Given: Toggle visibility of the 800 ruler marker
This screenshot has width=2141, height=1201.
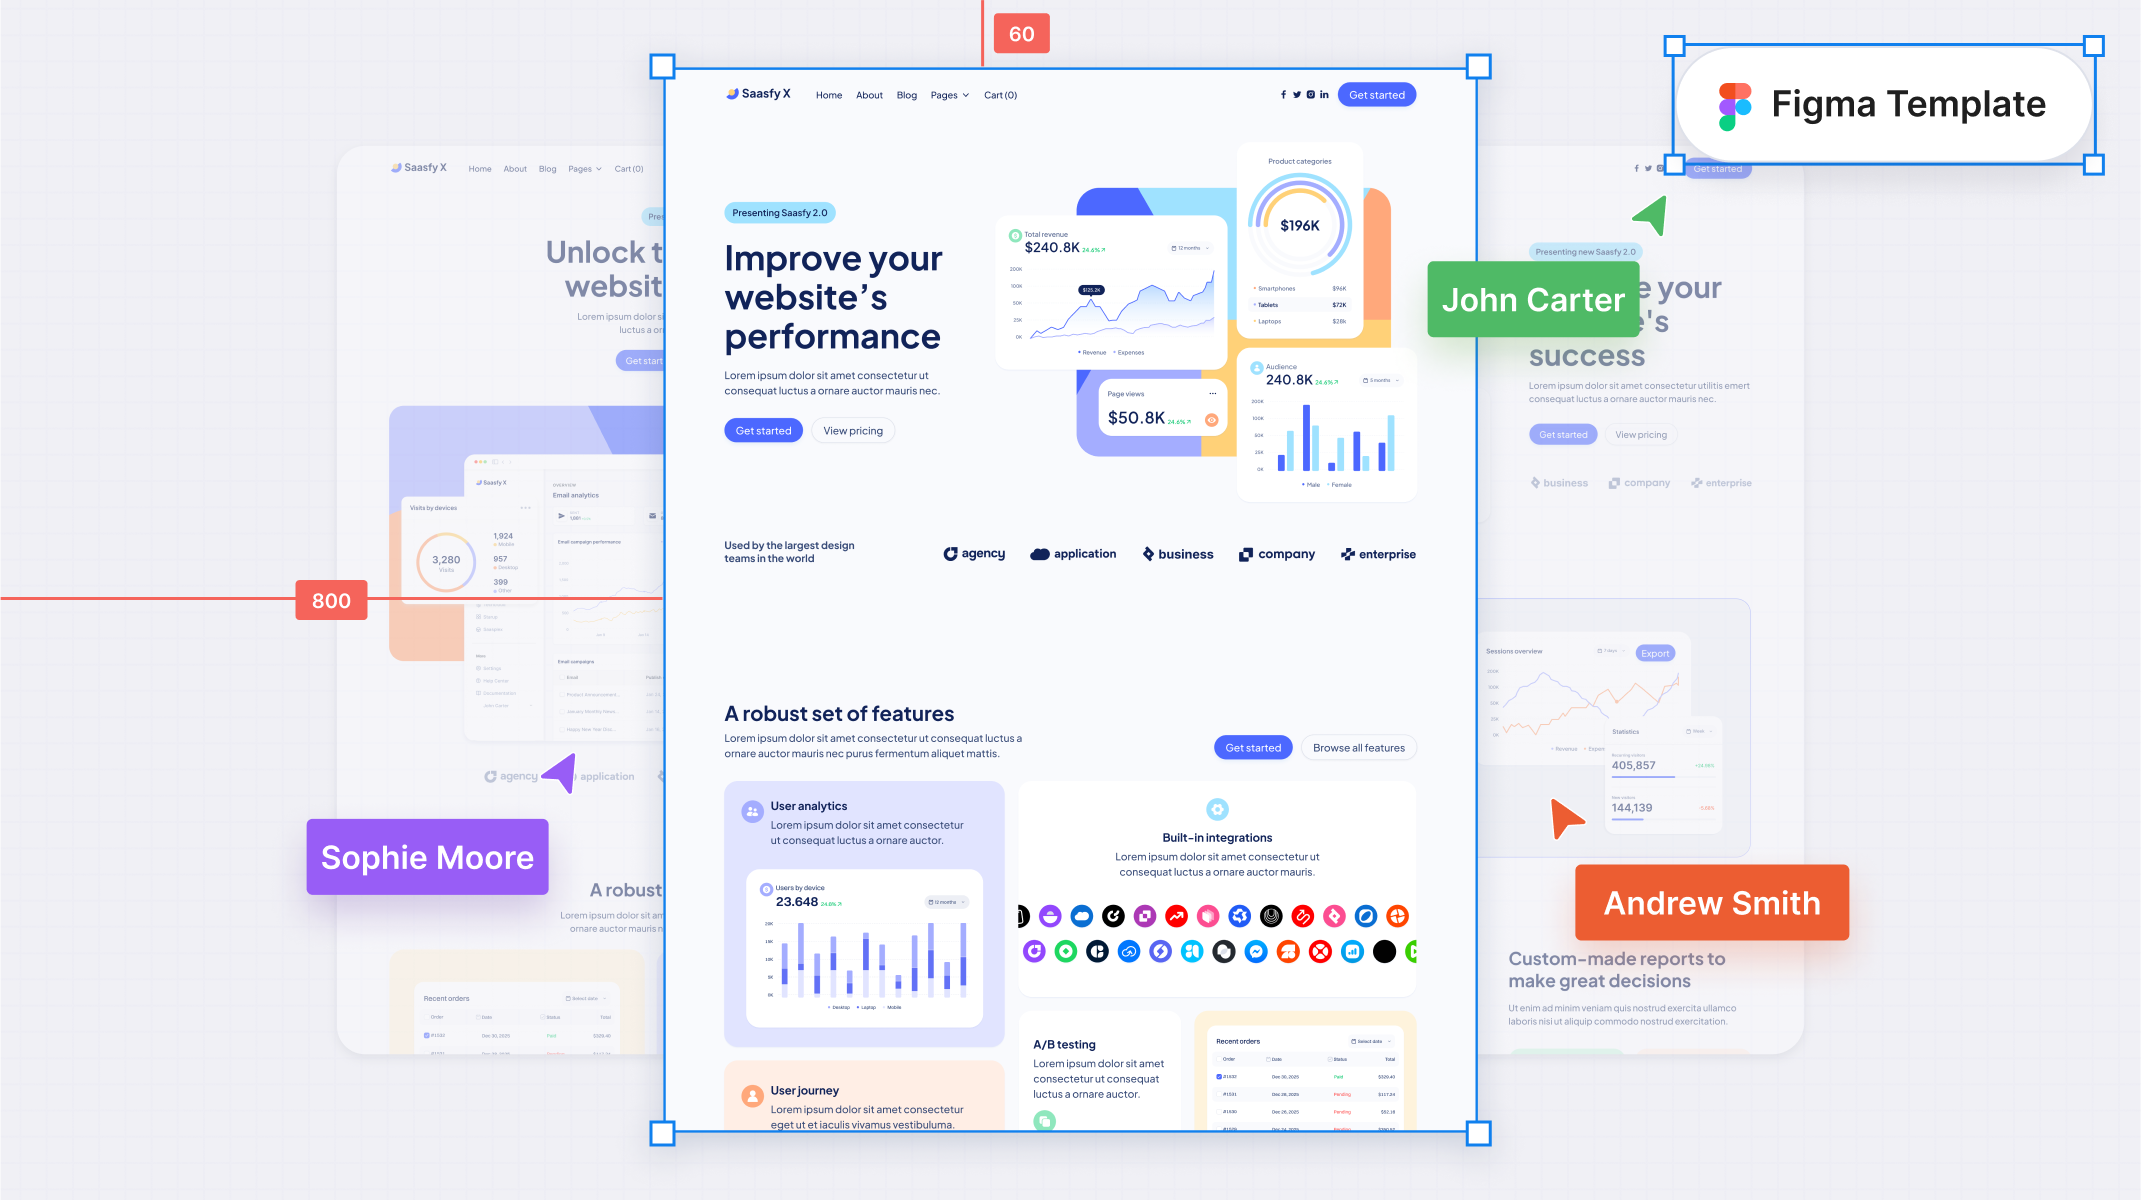Looking at the screenshot, I should click(329, 600).
